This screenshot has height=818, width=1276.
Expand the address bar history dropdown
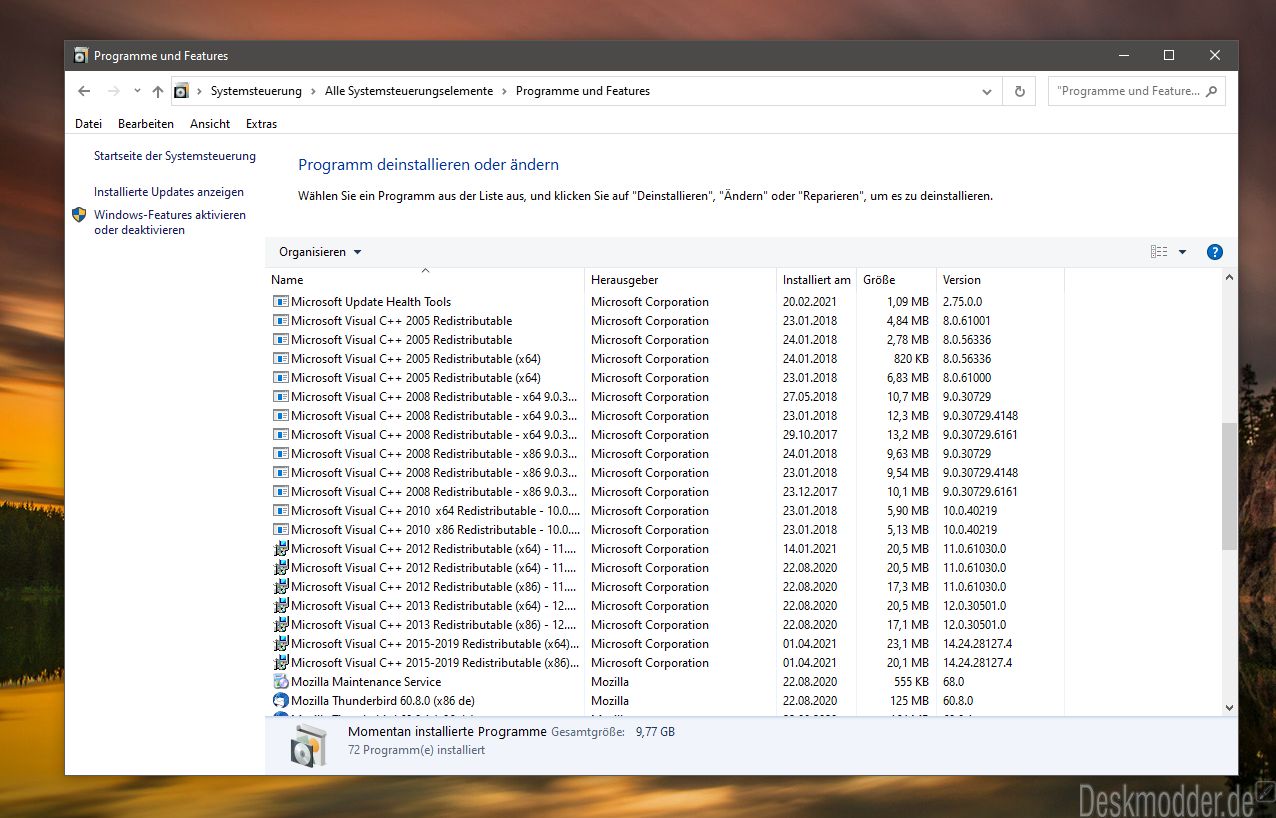[987, 91]
